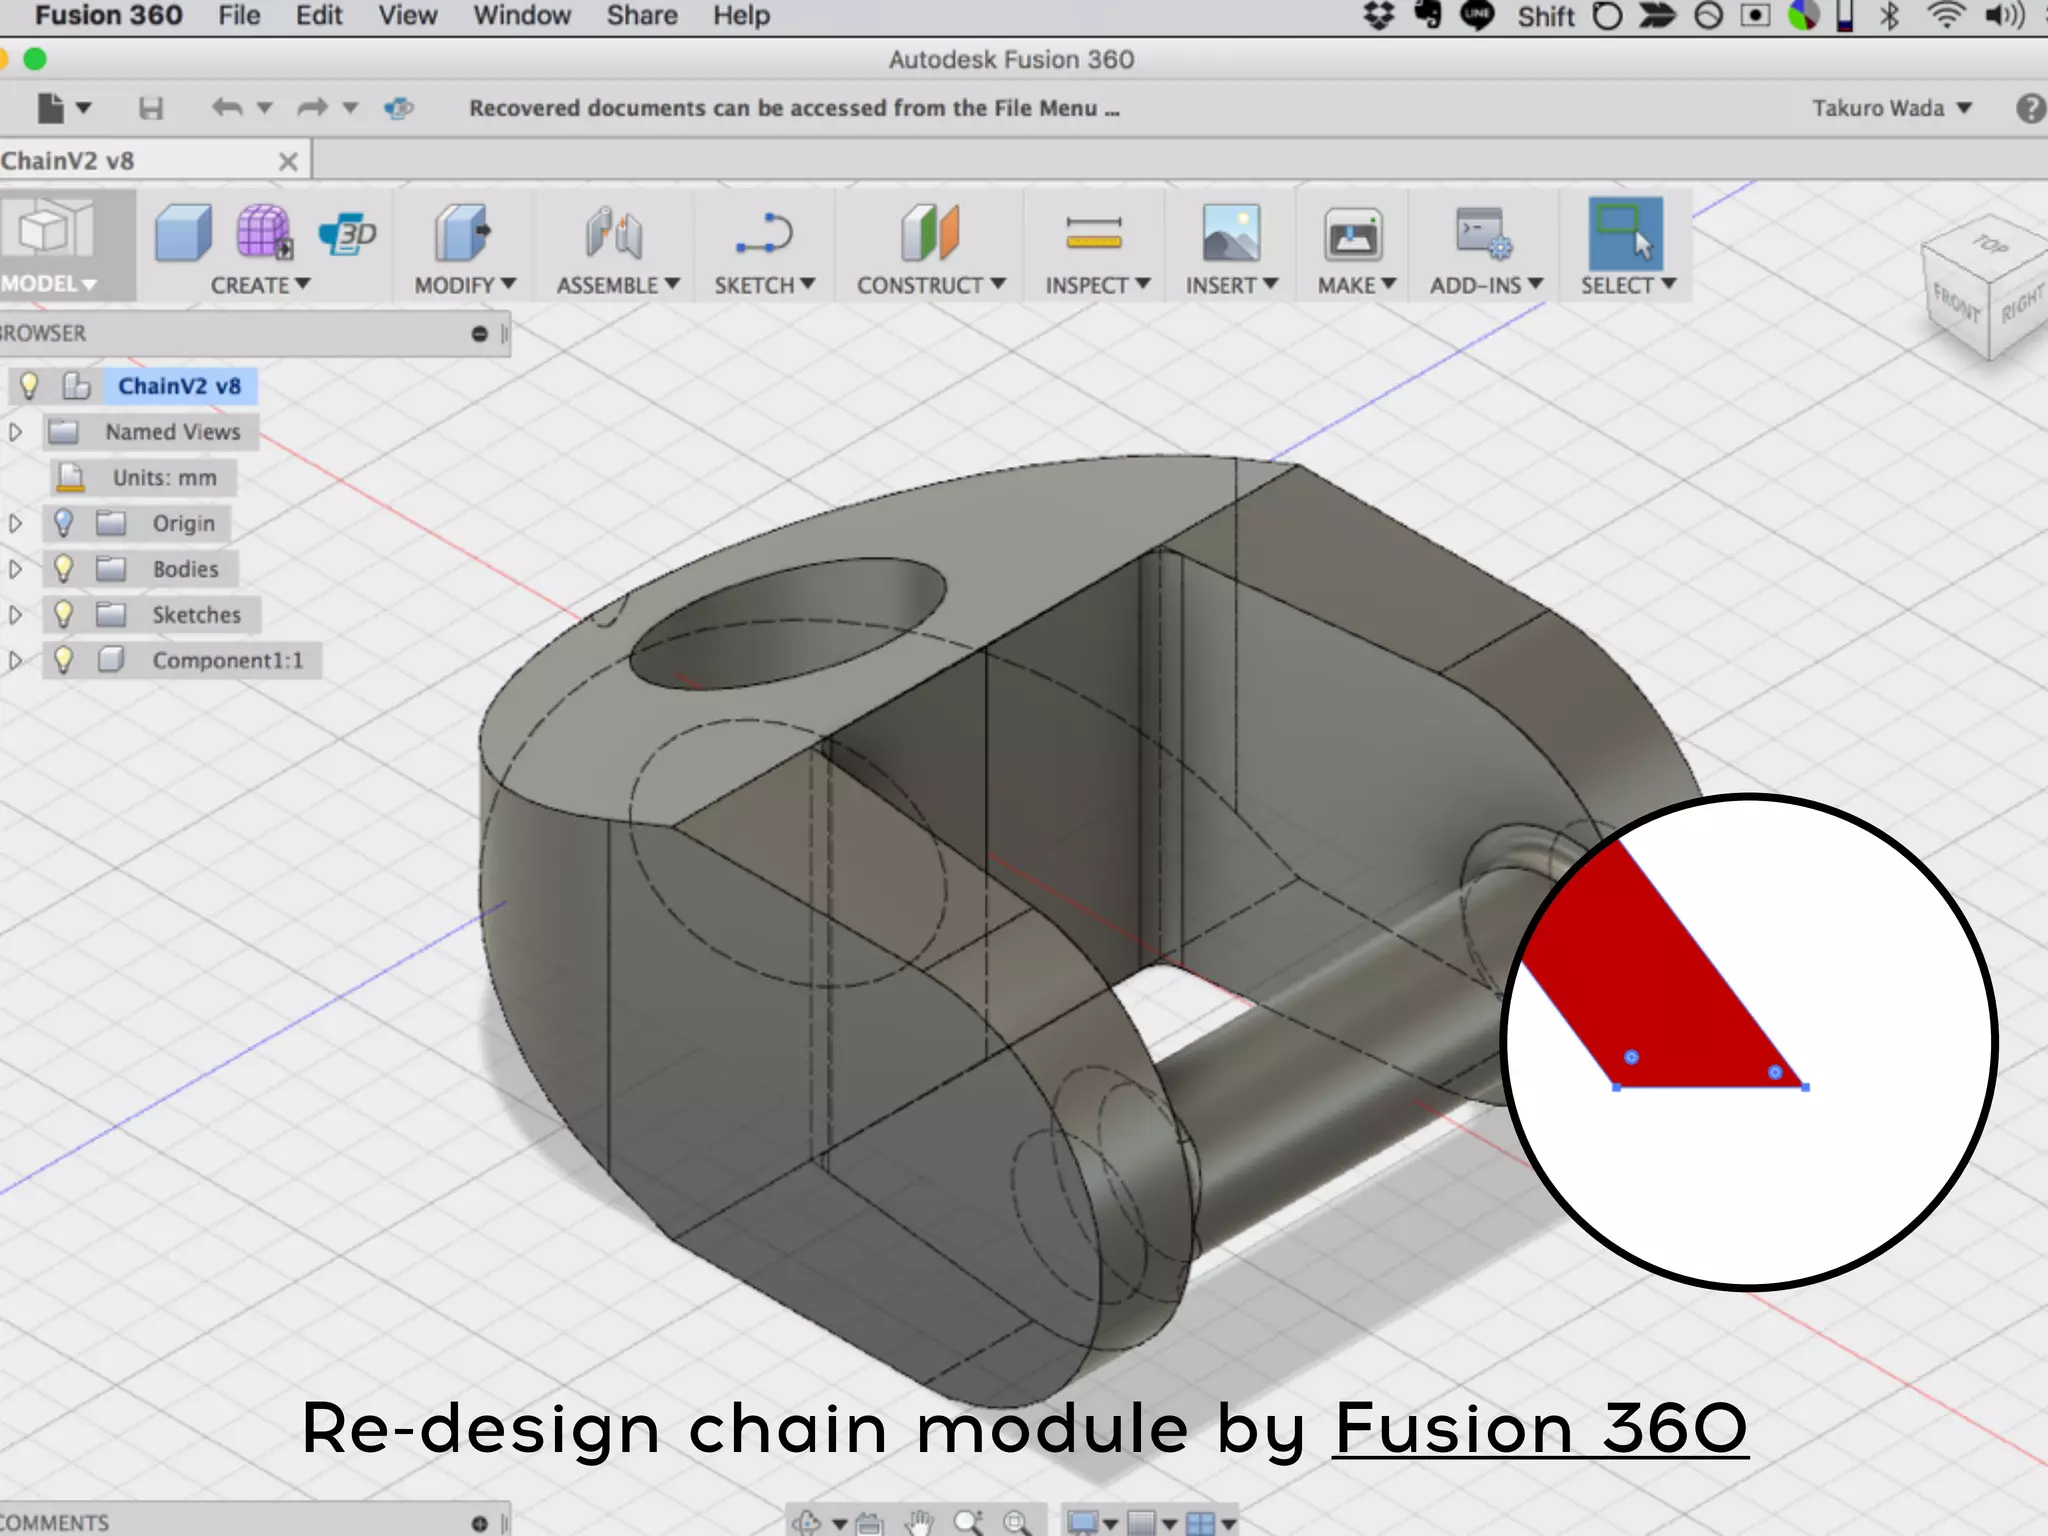Click the Modify press-pull icon
The height and width of the screenshot is (1536, 2048).
(462, 233)
